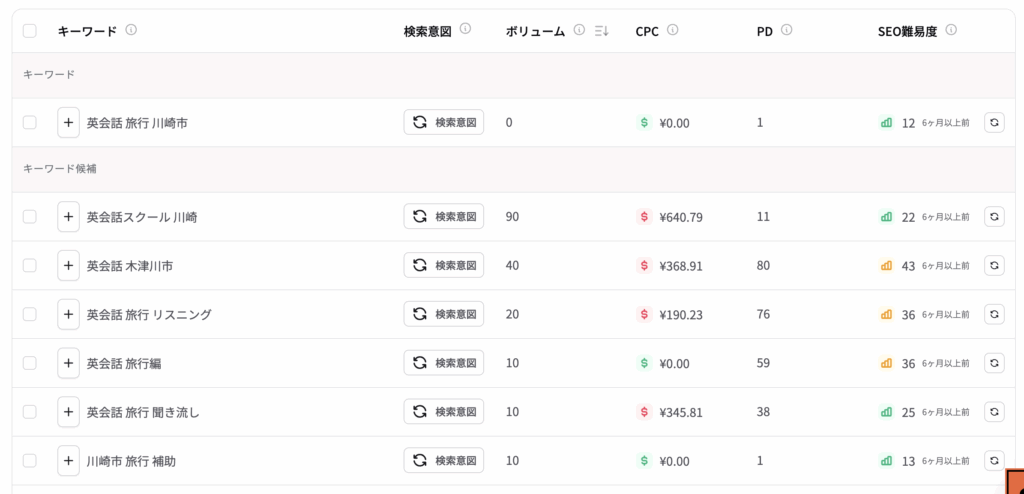This screenshot has width=1024, height=494.
Task: Click the info icon next to PD header
Action: [x=787, y=30]
